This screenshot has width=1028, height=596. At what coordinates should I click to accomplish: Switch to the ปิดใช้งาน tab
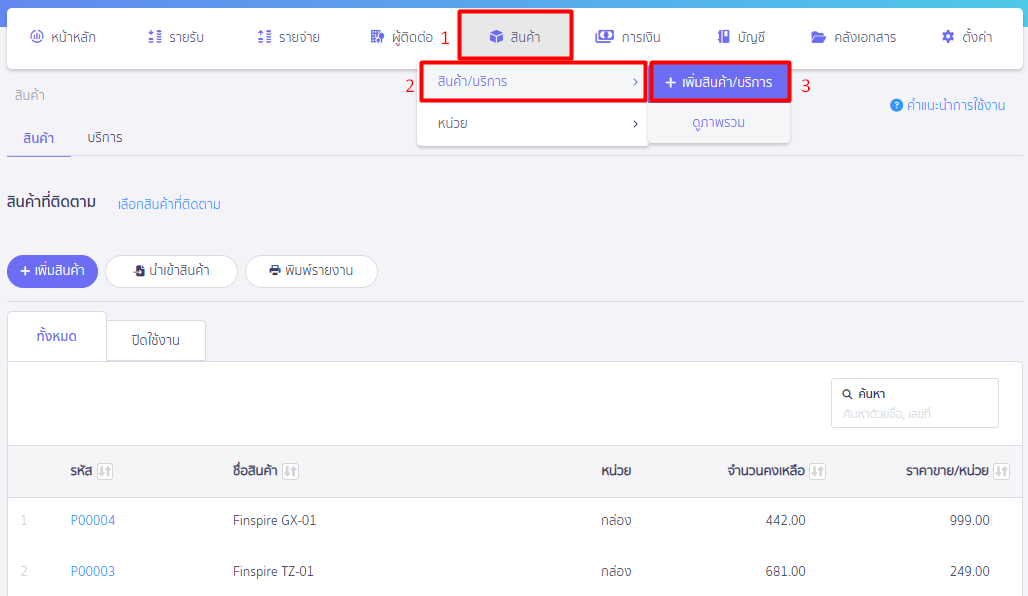pos(155,340)
